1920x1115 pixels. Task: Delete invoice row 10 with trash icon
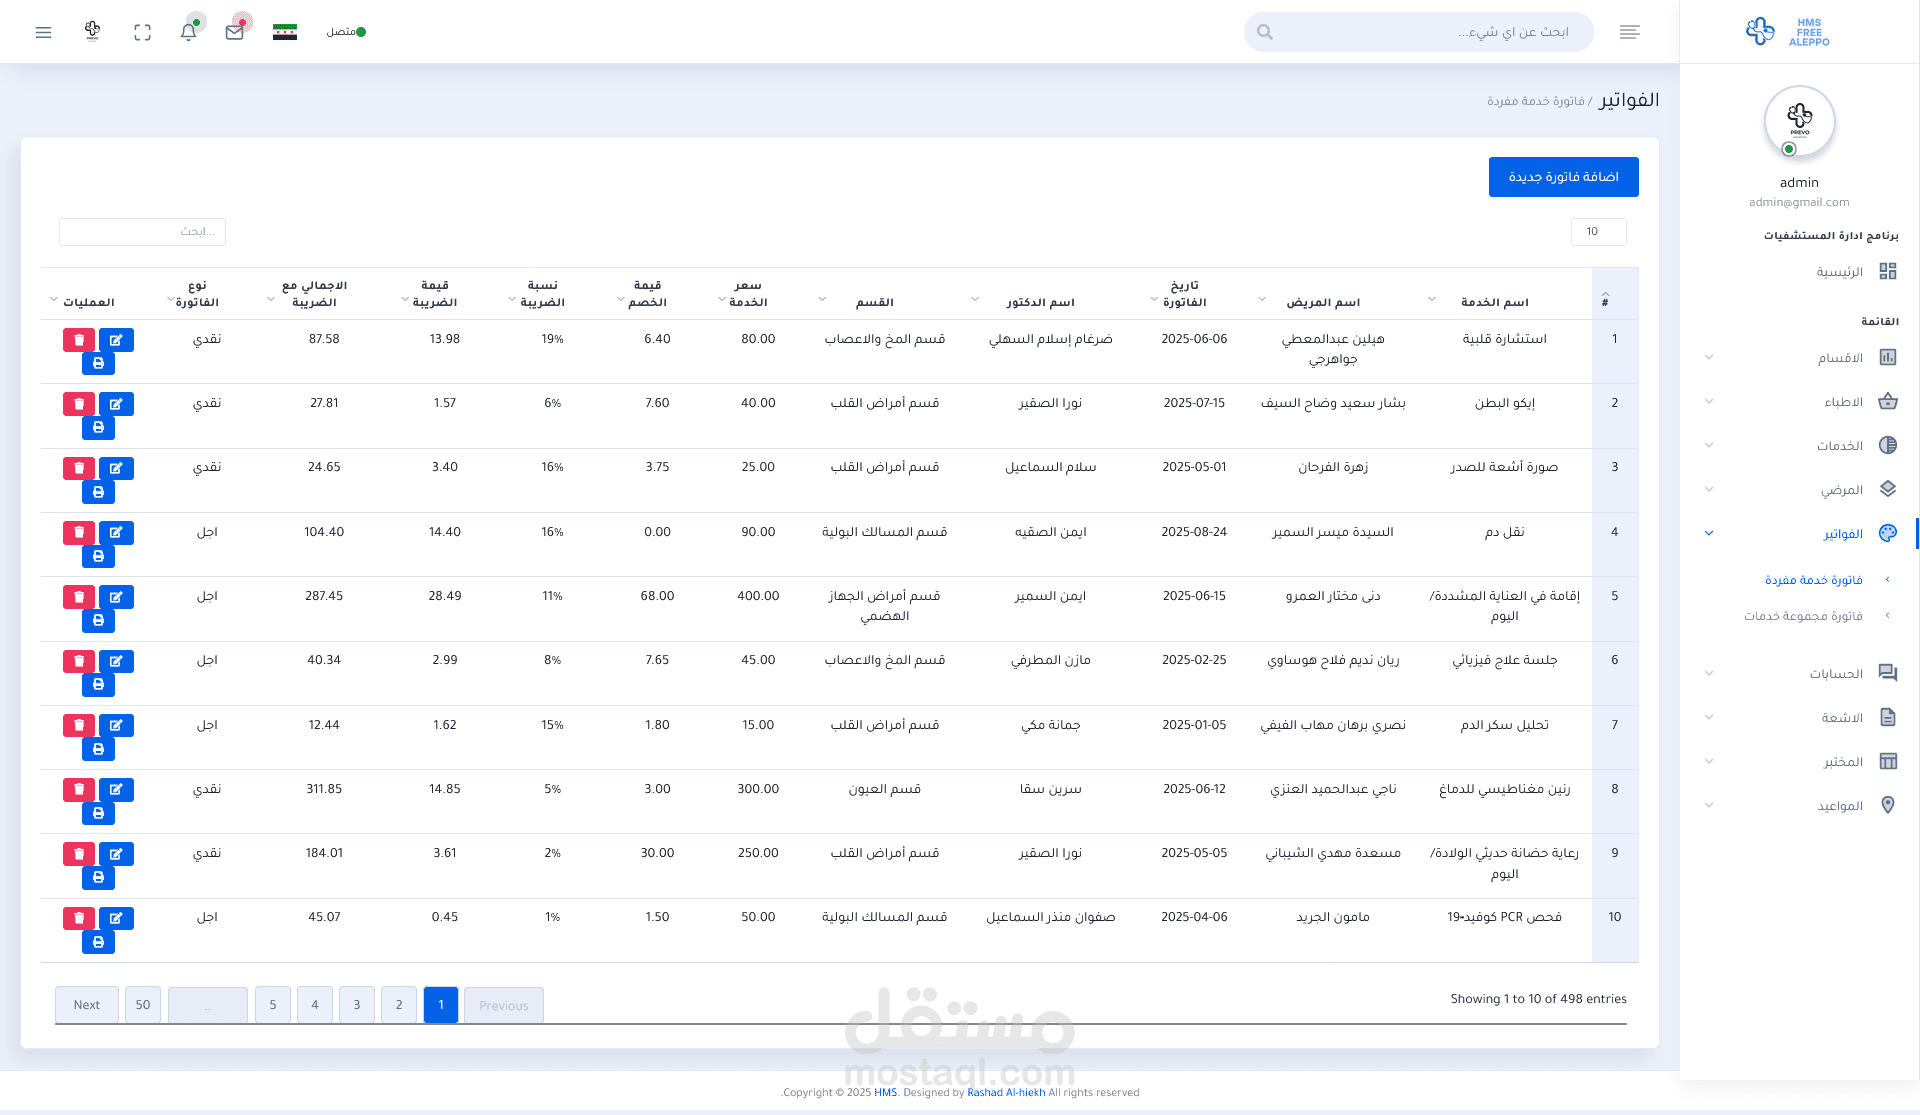point(79,918)
